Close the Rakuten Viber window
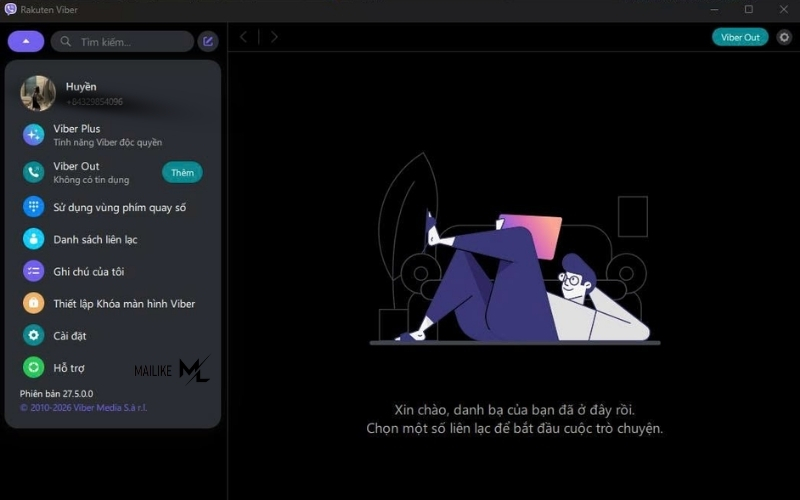Viewport: 800px width, 500px height. [x=784, y=9]
